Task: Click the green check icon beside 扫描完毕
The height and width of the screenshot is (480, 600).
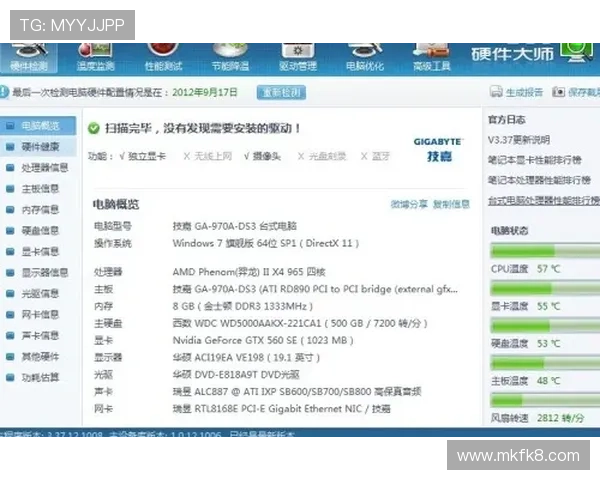Action: [x=94, y=128]
